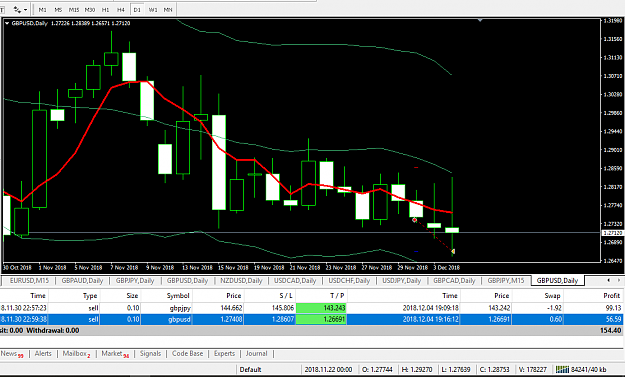Screen dimensions: 625x377
Task: Switch chart to M30 timeframe
Action: (90, 10)
